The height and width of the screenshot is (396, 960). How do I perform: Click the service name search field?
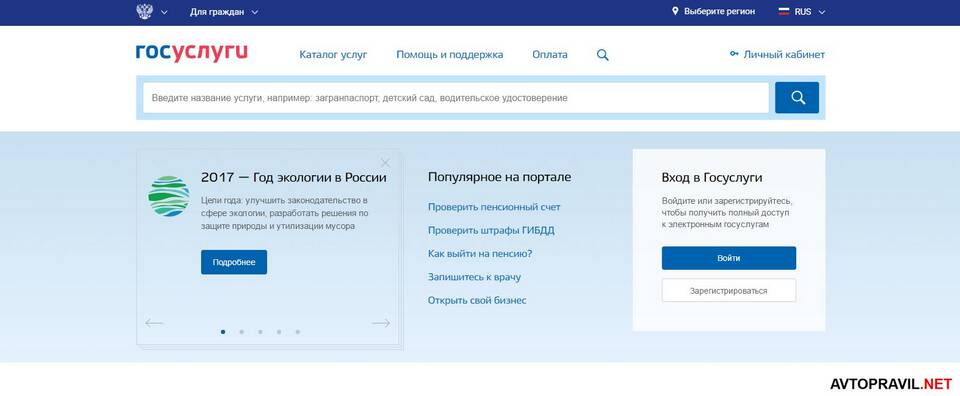456,98
